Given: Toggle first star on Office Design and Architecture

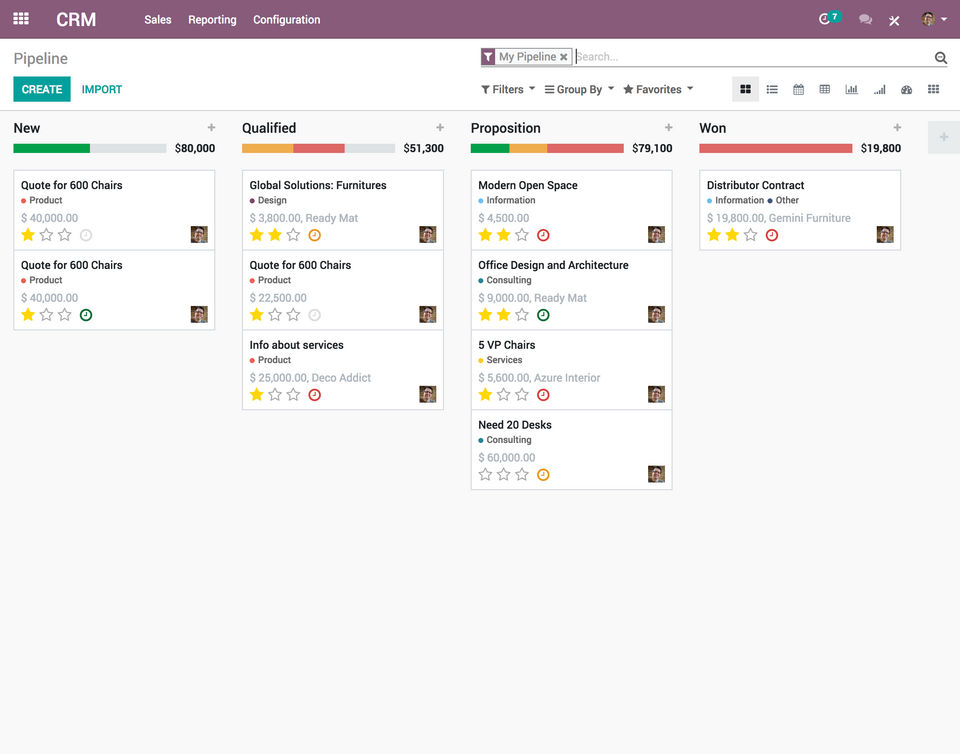Looking at the screenshot, I should [486, 315].
